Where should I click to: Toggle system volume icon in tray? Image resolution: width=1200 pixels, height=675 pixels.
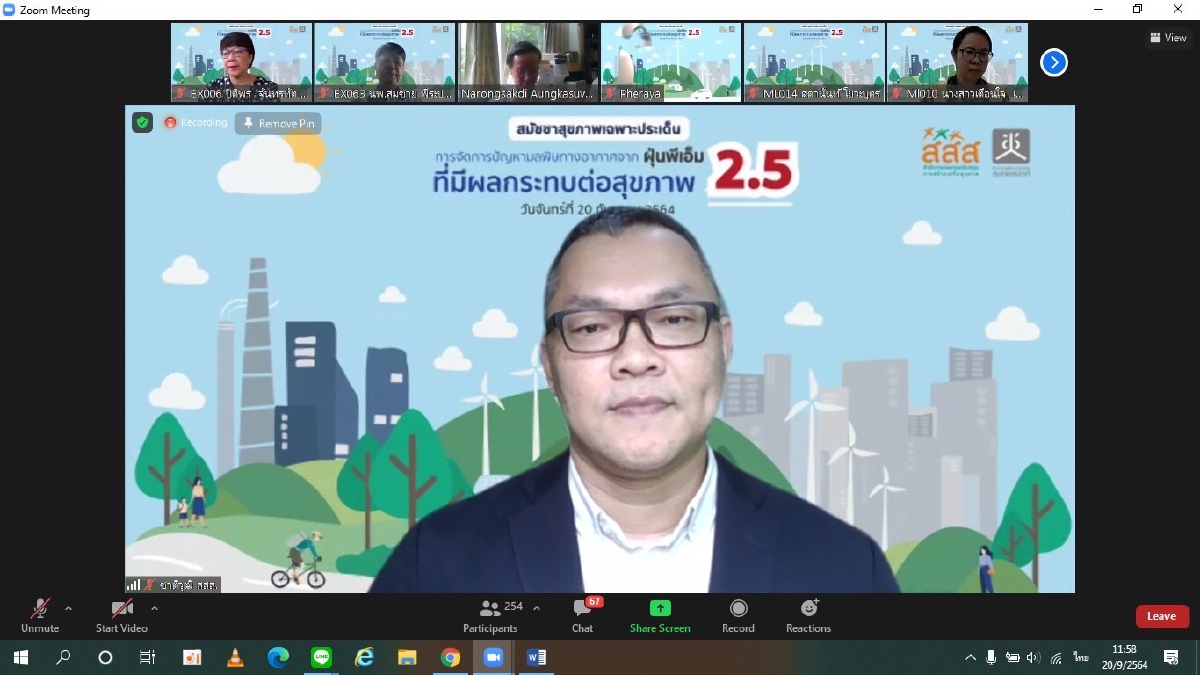(x=1033, y=657)
